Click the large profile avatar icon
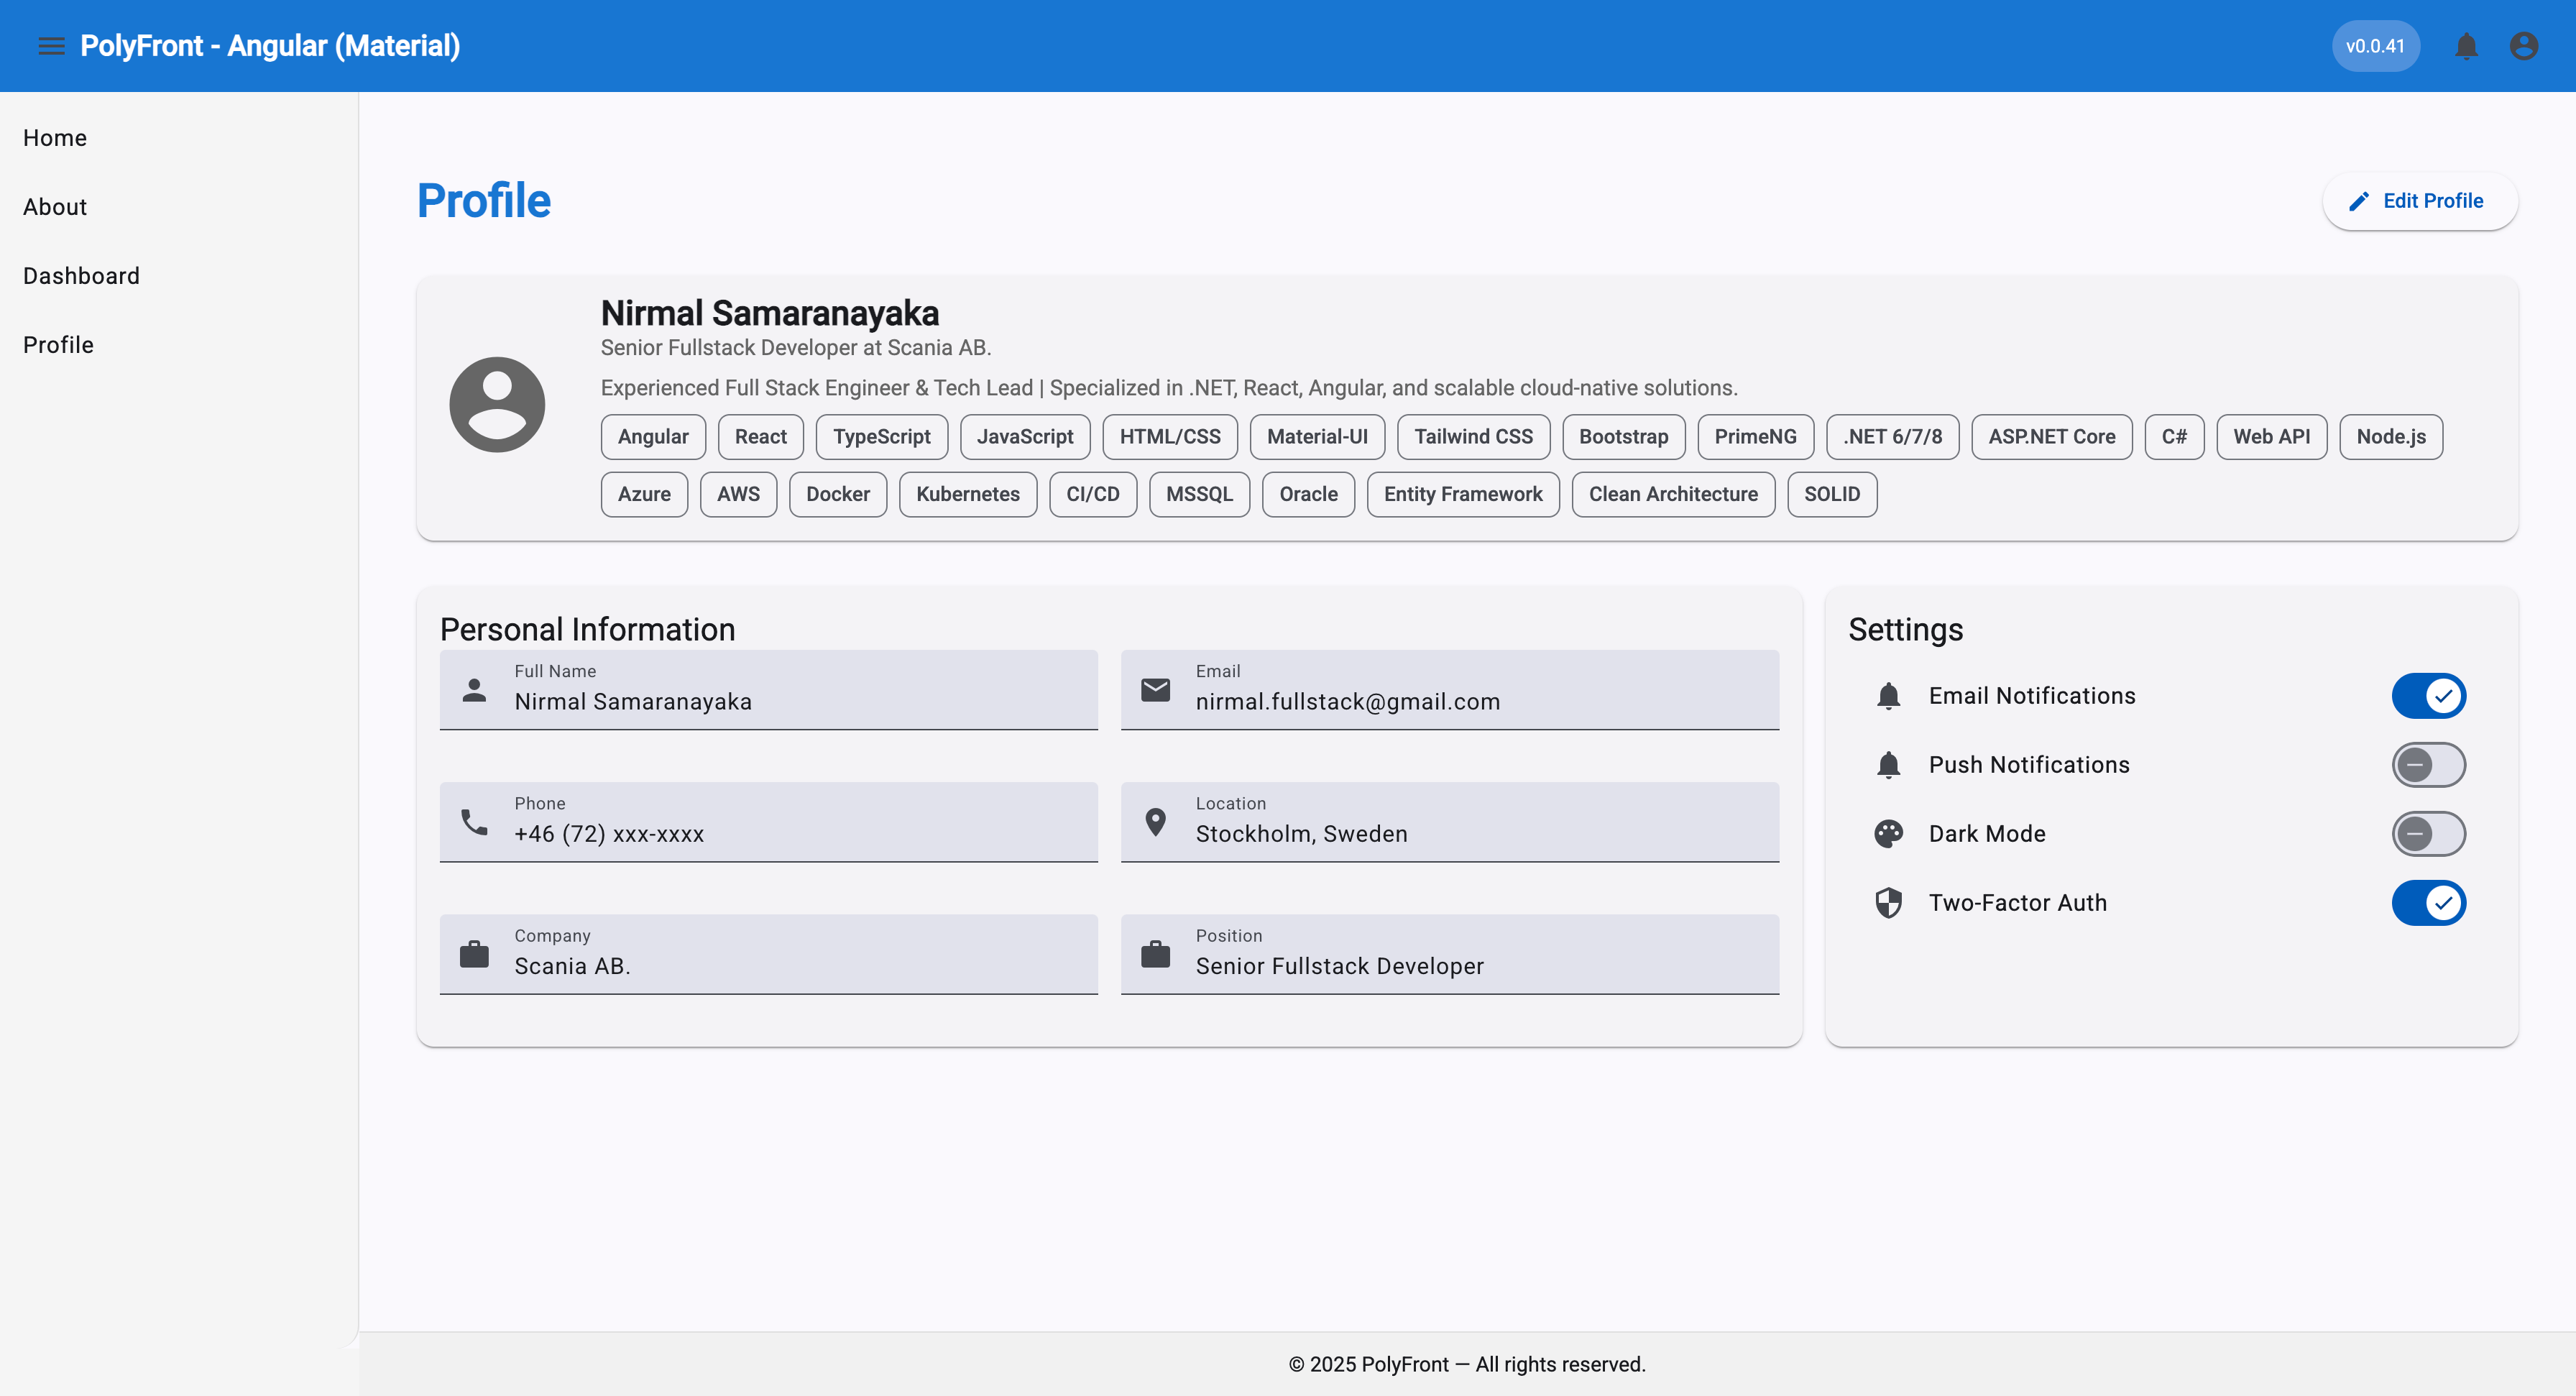2576x1396 pixels. pyautogui.click(x=497, y=404)
